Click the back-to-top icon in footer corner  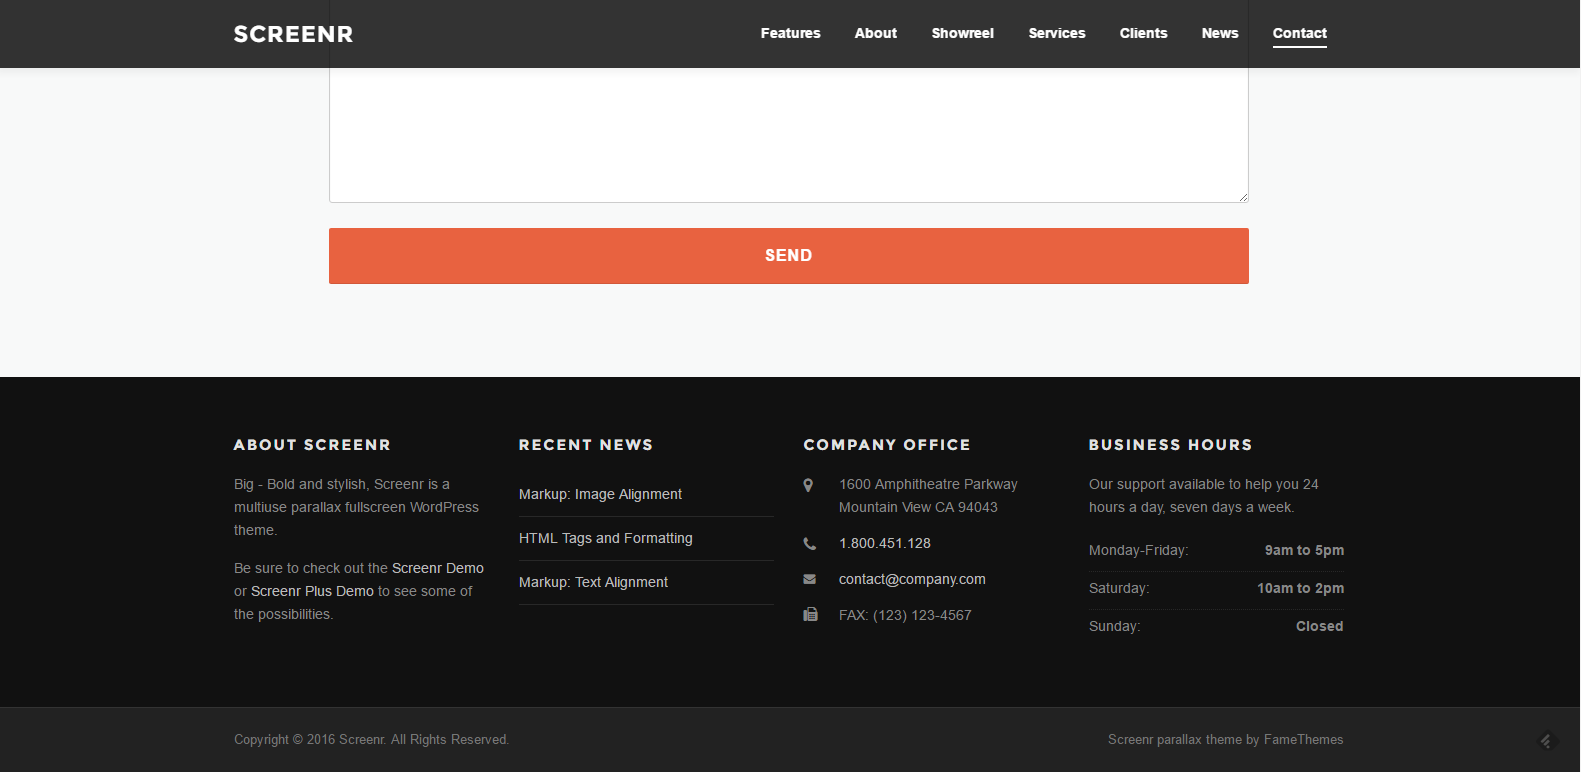coord(1546,741)
